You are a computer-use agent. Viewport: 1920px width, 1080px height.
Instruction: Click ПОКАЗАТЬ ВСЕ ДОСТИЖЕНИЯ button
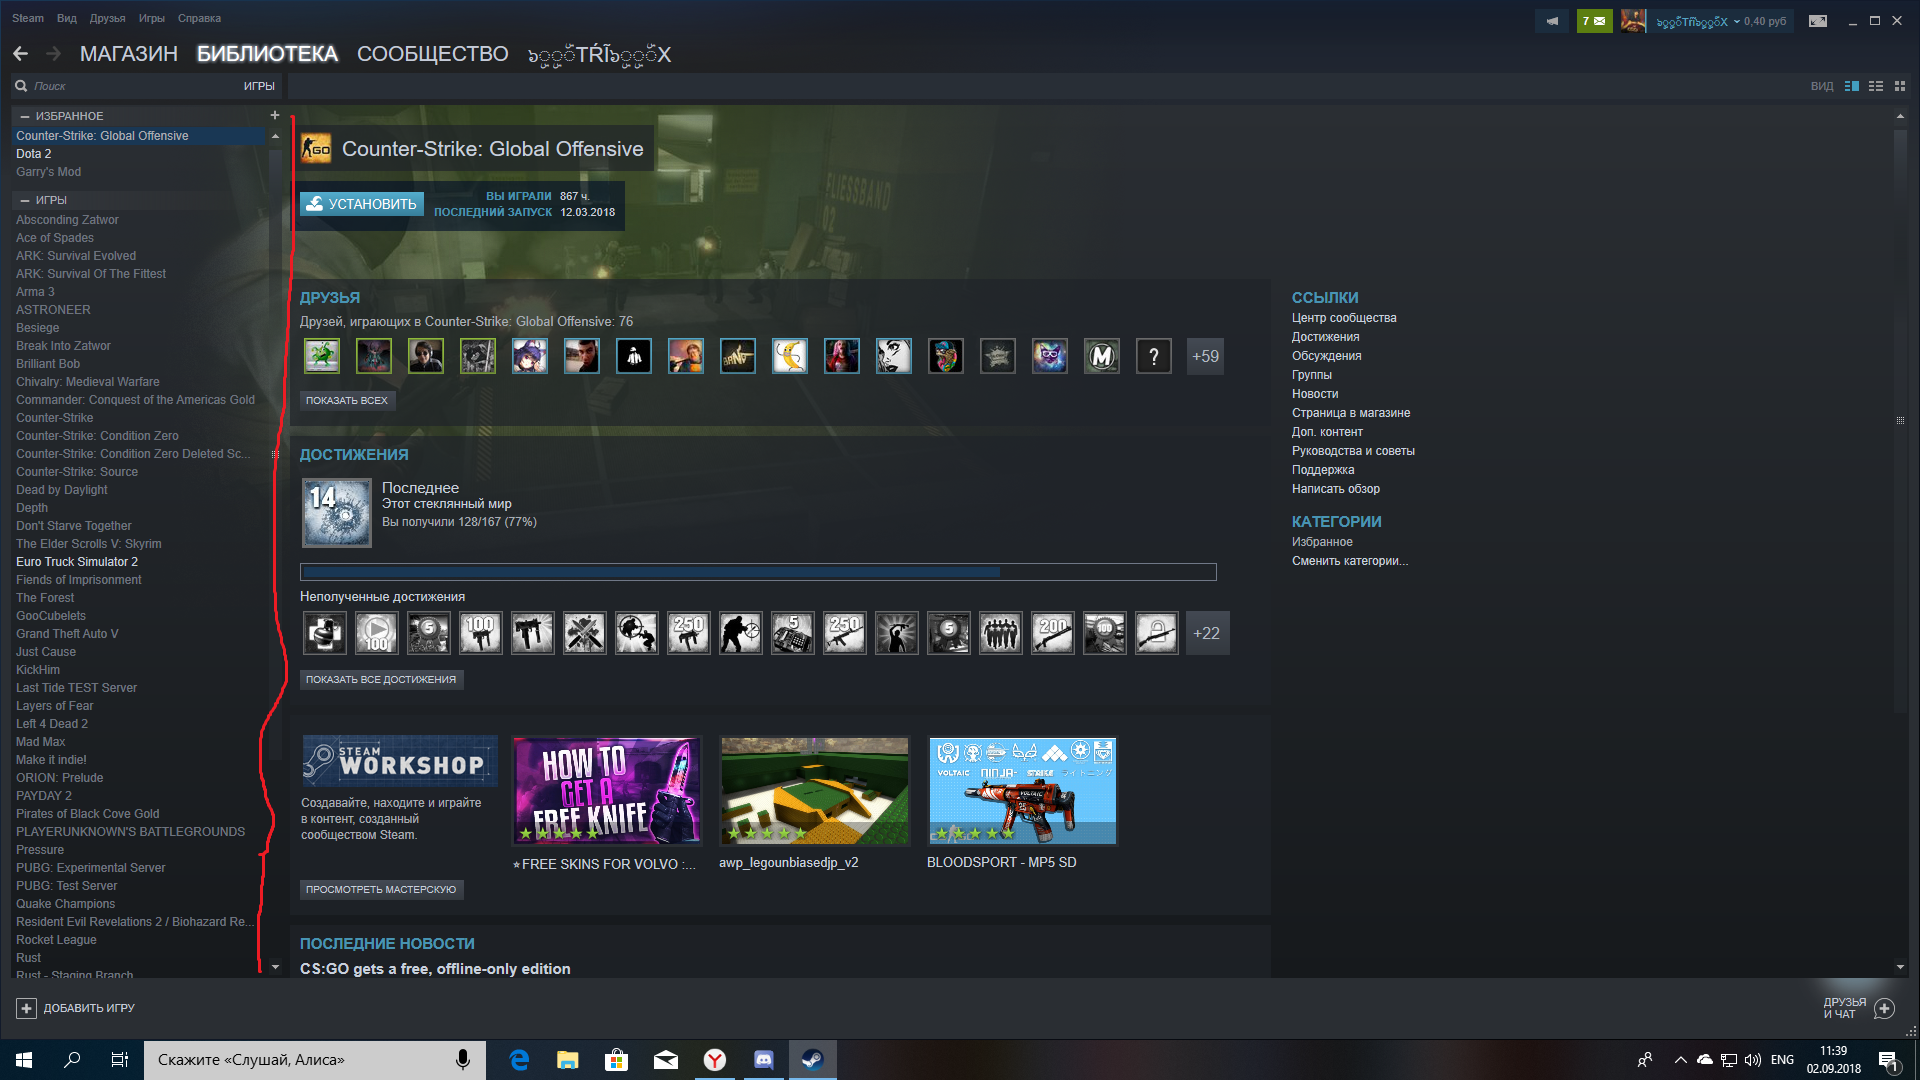pos(381,679)
